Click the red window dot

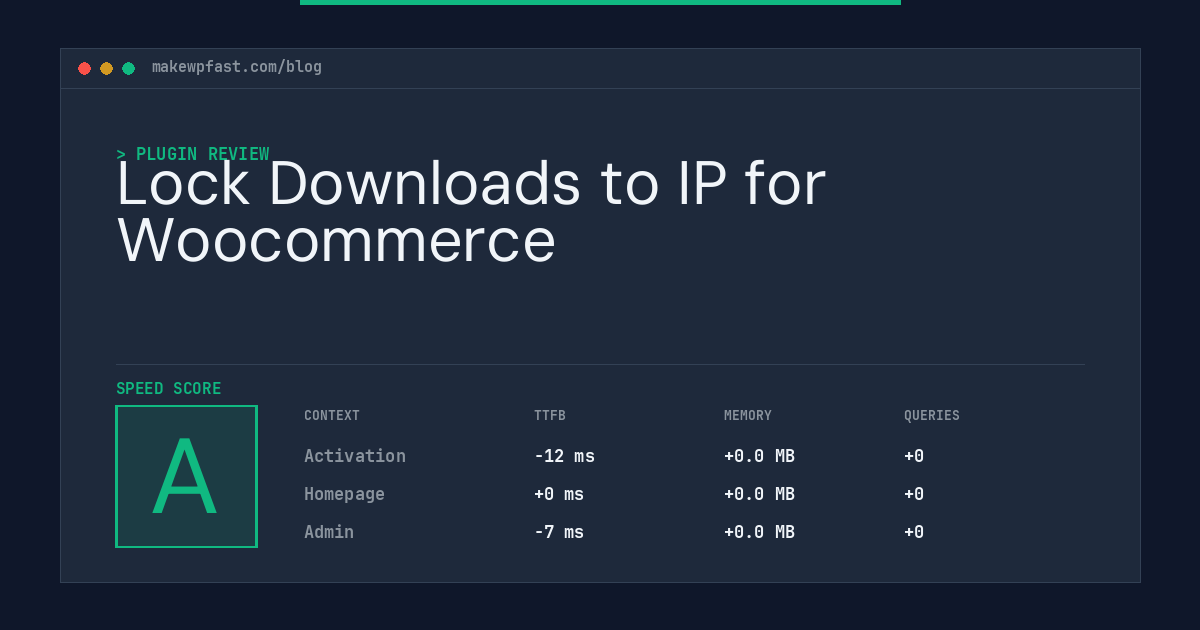84,68
